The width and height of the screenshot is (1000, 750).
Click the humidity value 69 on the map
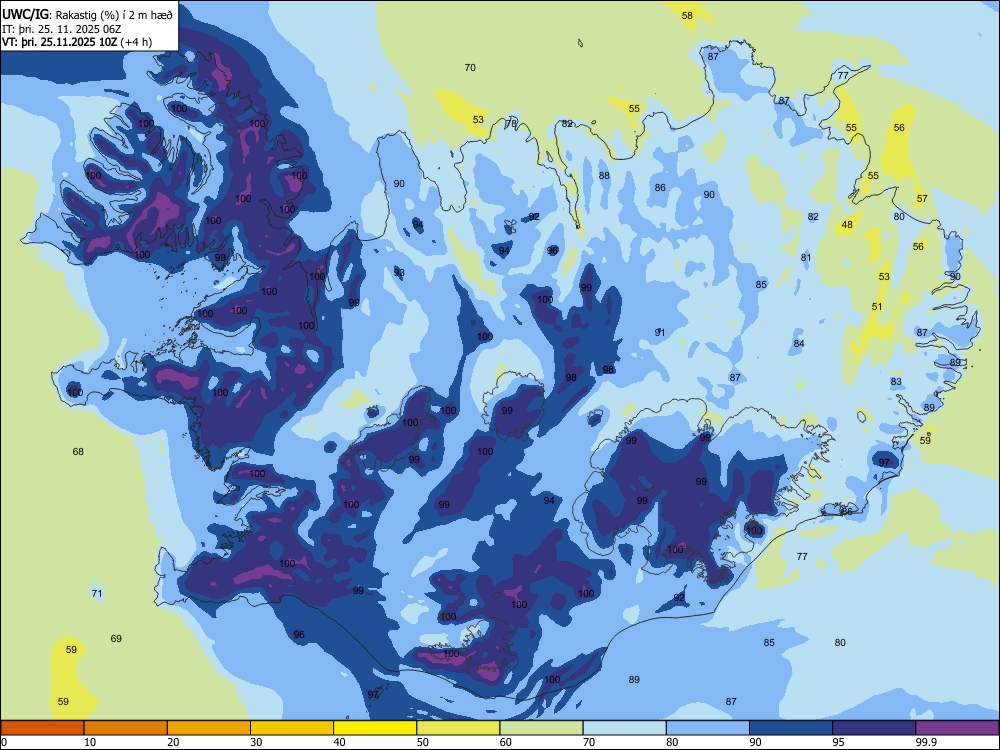(116, 638)
